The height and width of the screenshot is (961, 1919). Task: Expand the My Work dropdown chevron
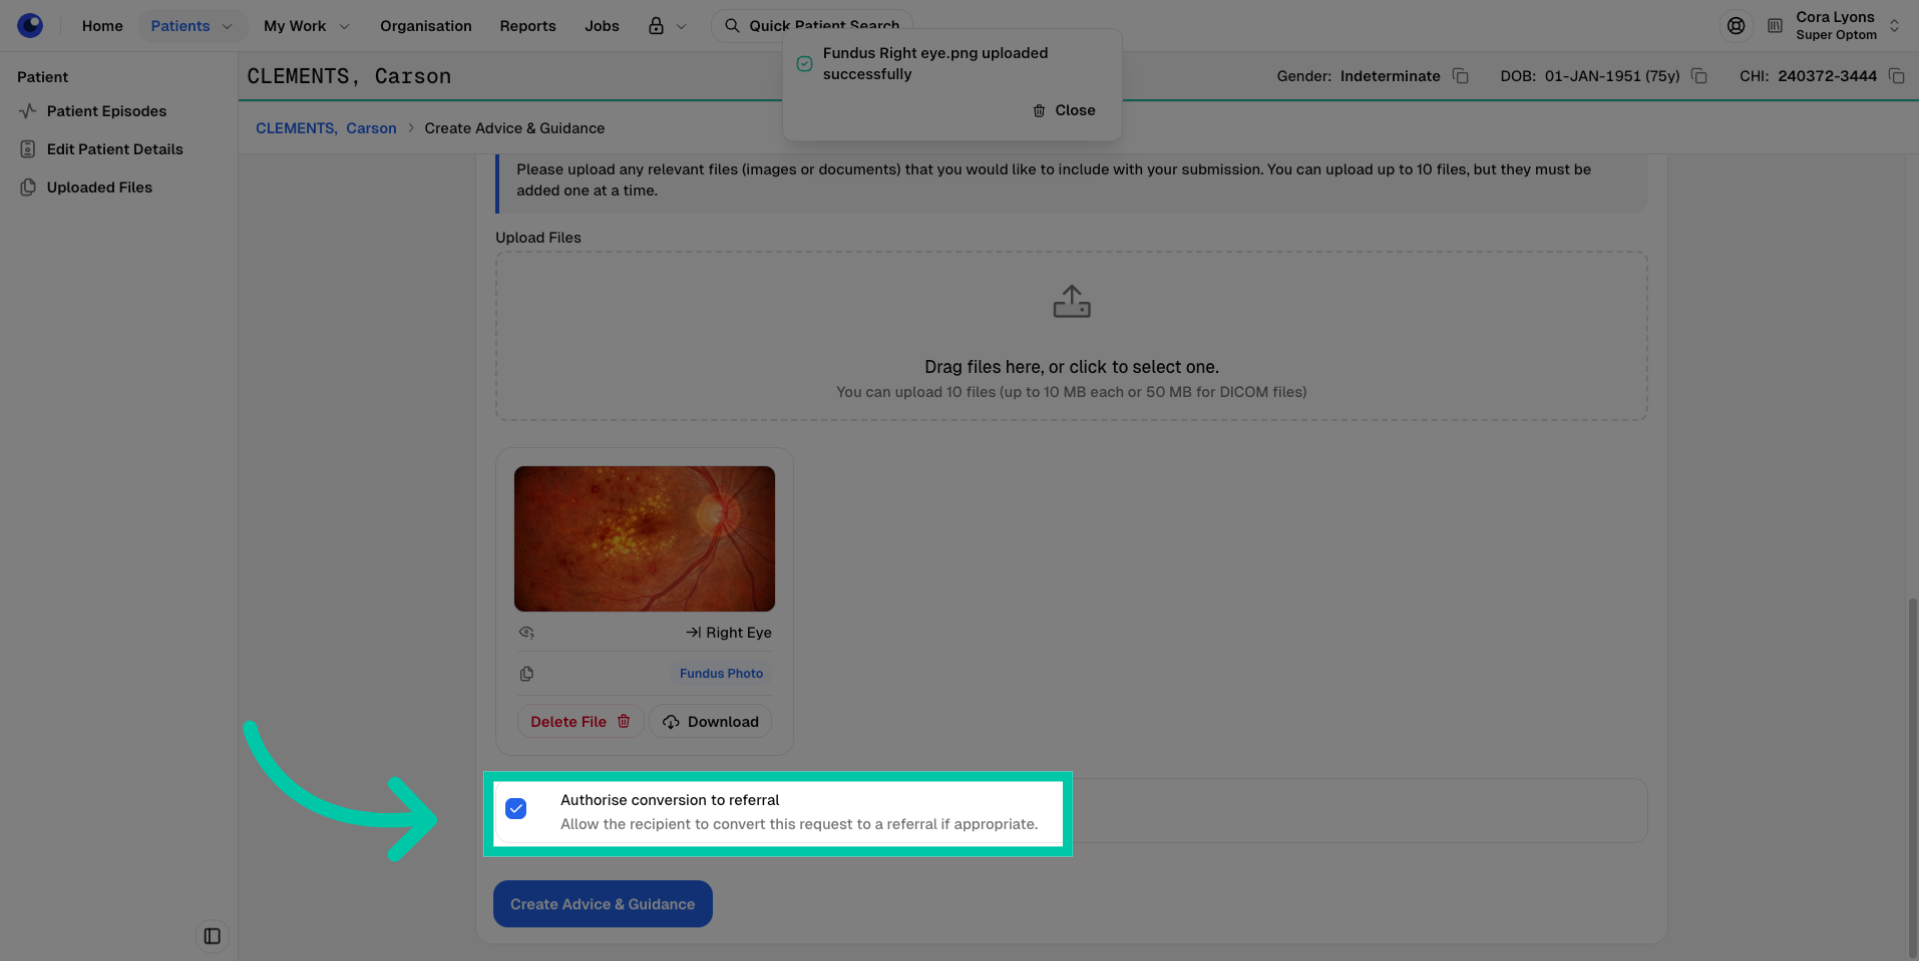pos(344,26)
